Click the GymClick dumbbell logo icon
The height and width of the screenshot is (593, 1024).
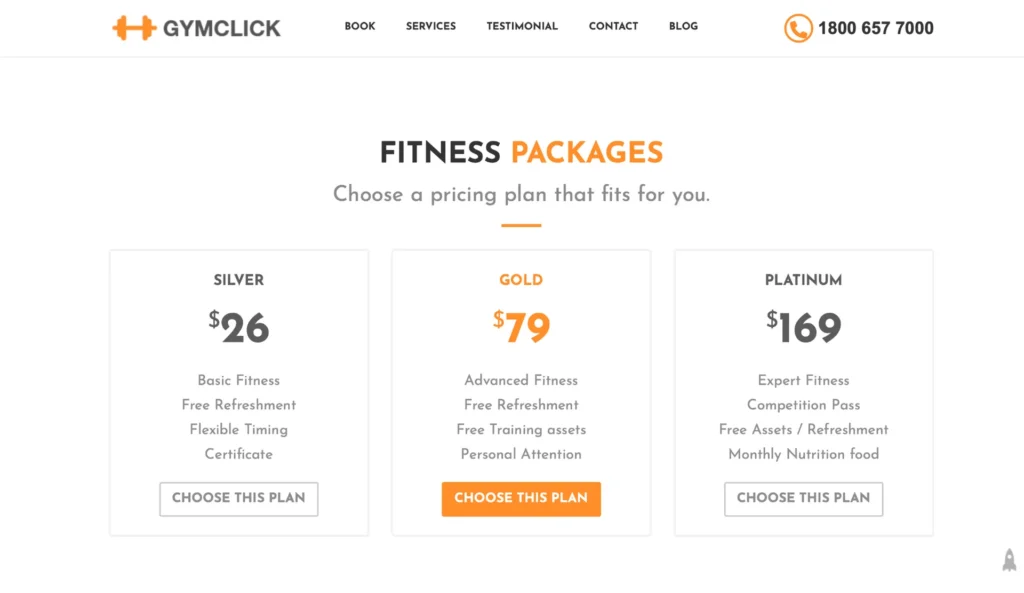134,28
